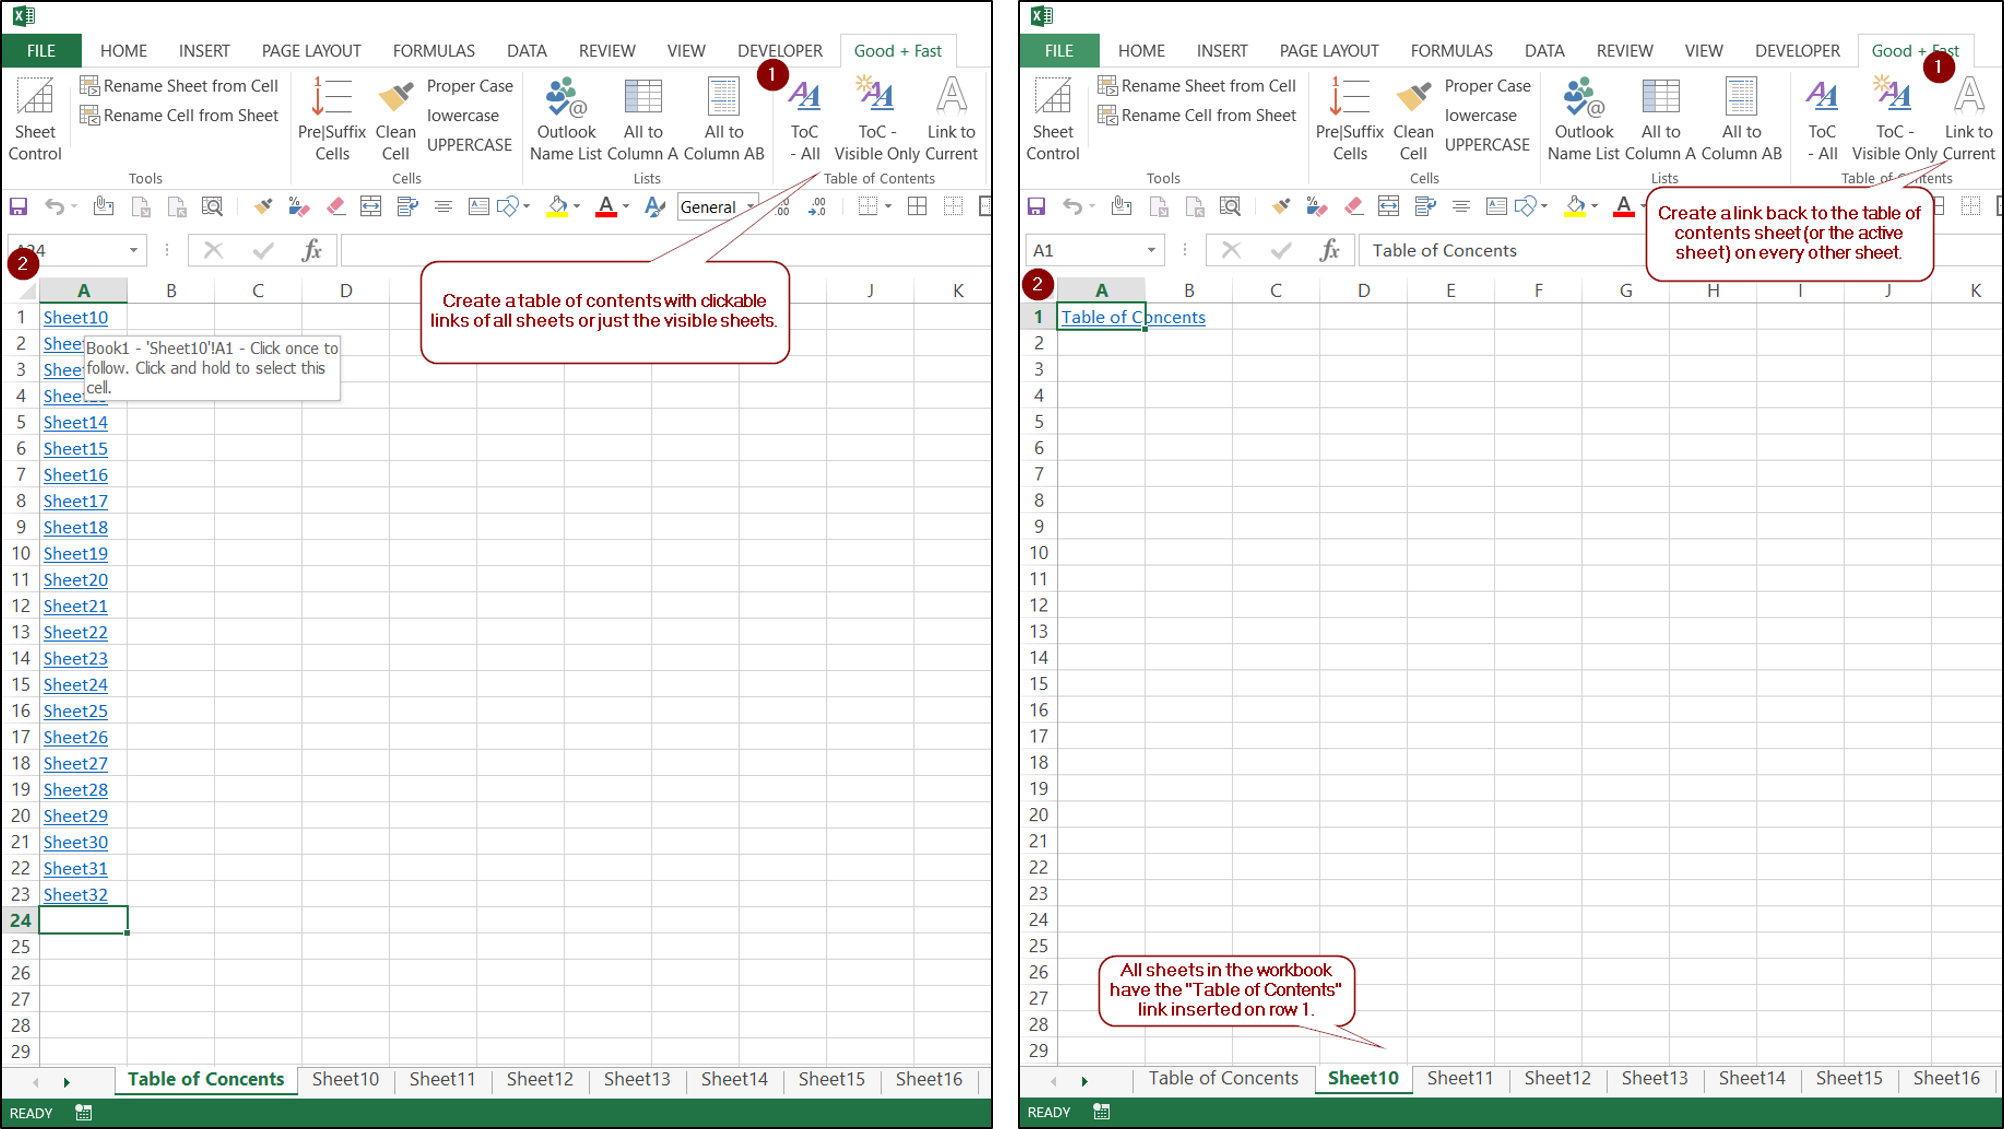Switch to Sheet13 tab in right window
The image size is (2004, 1129).
pos(1654,1078)
